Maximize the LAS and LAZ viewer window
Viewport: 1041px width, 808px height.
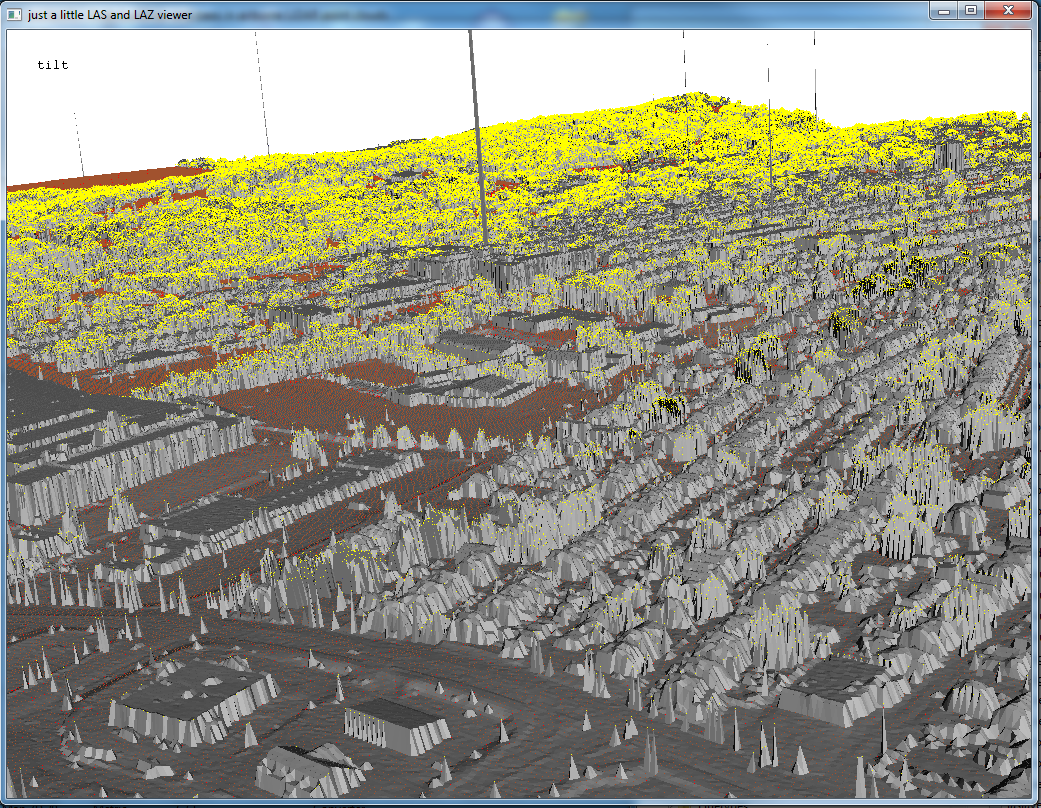(x=971, y=10)
